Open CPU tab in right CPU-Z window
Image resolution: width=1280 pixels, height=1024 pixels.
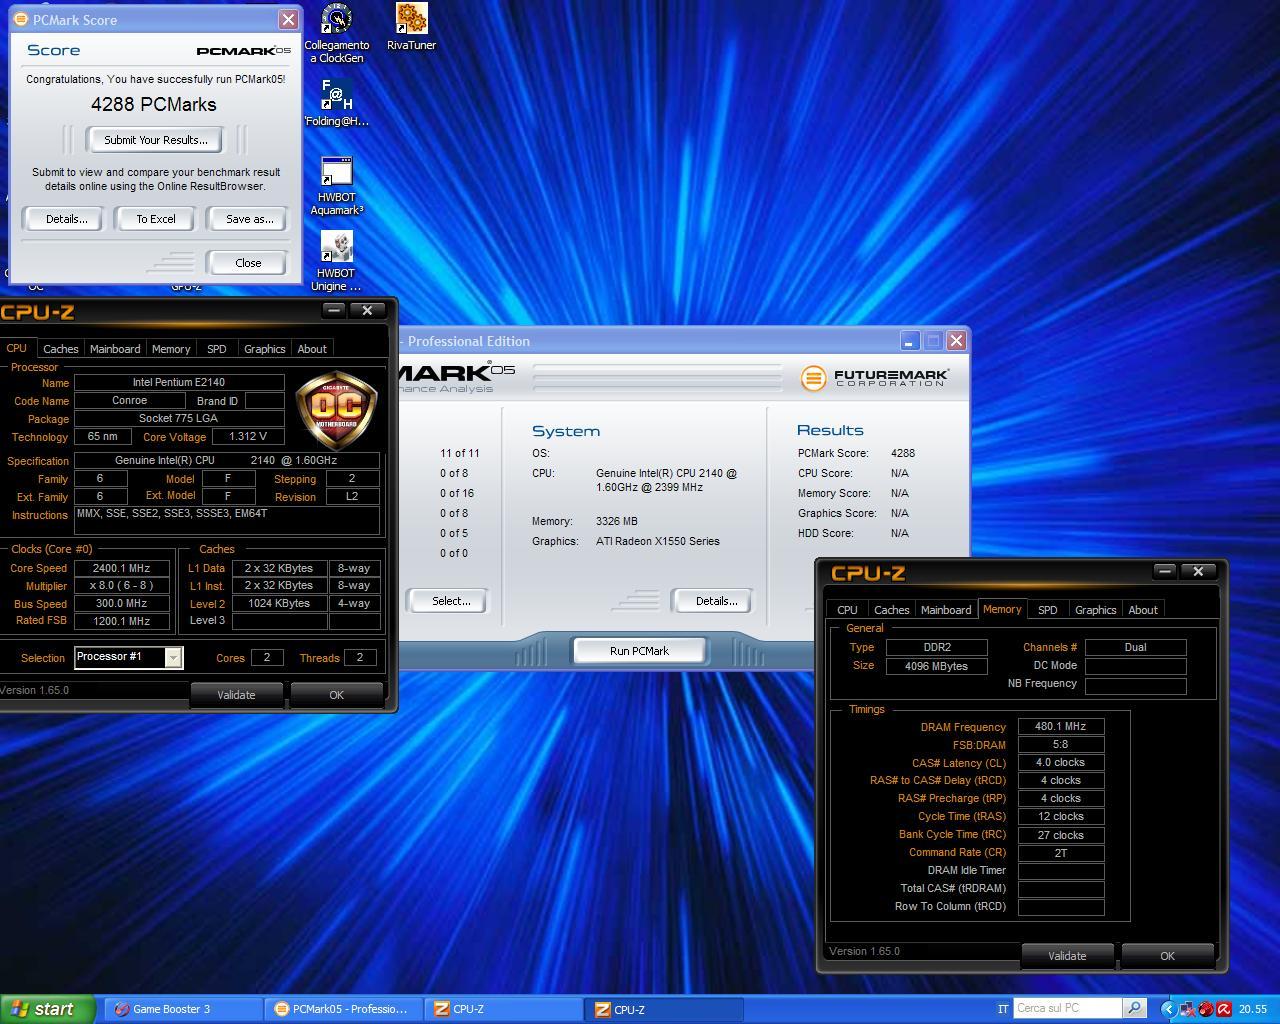tap(847, 610)
